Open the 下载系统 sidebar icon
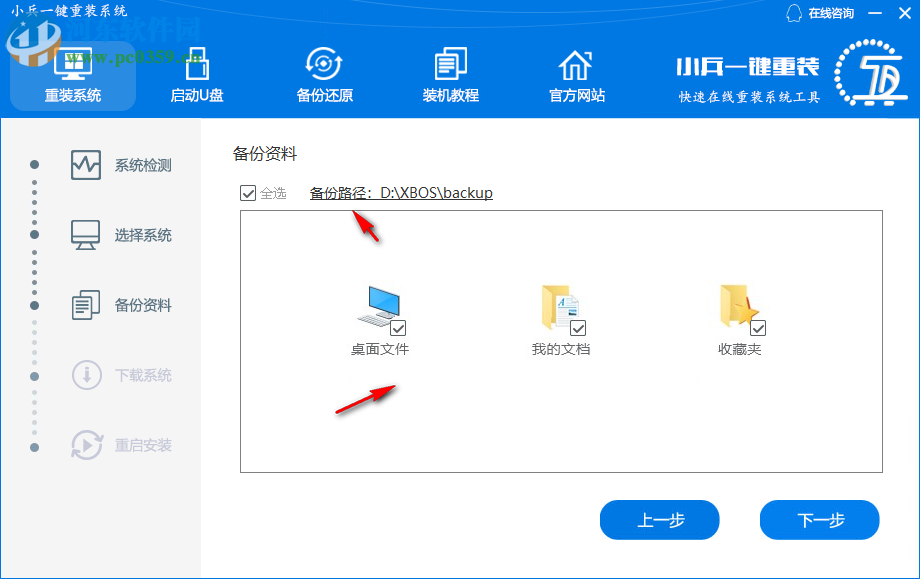 87,375
